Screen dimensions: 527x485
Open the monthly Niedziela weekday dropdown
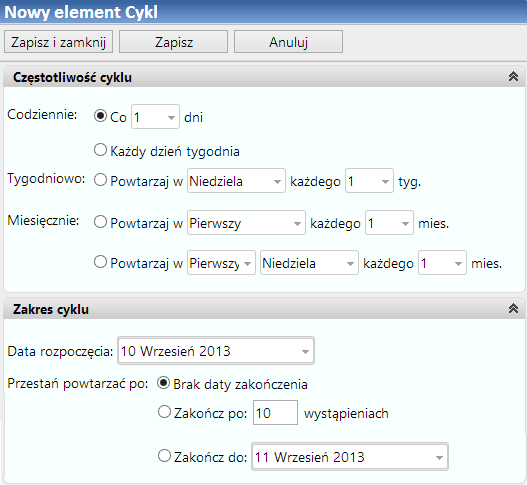309,263
